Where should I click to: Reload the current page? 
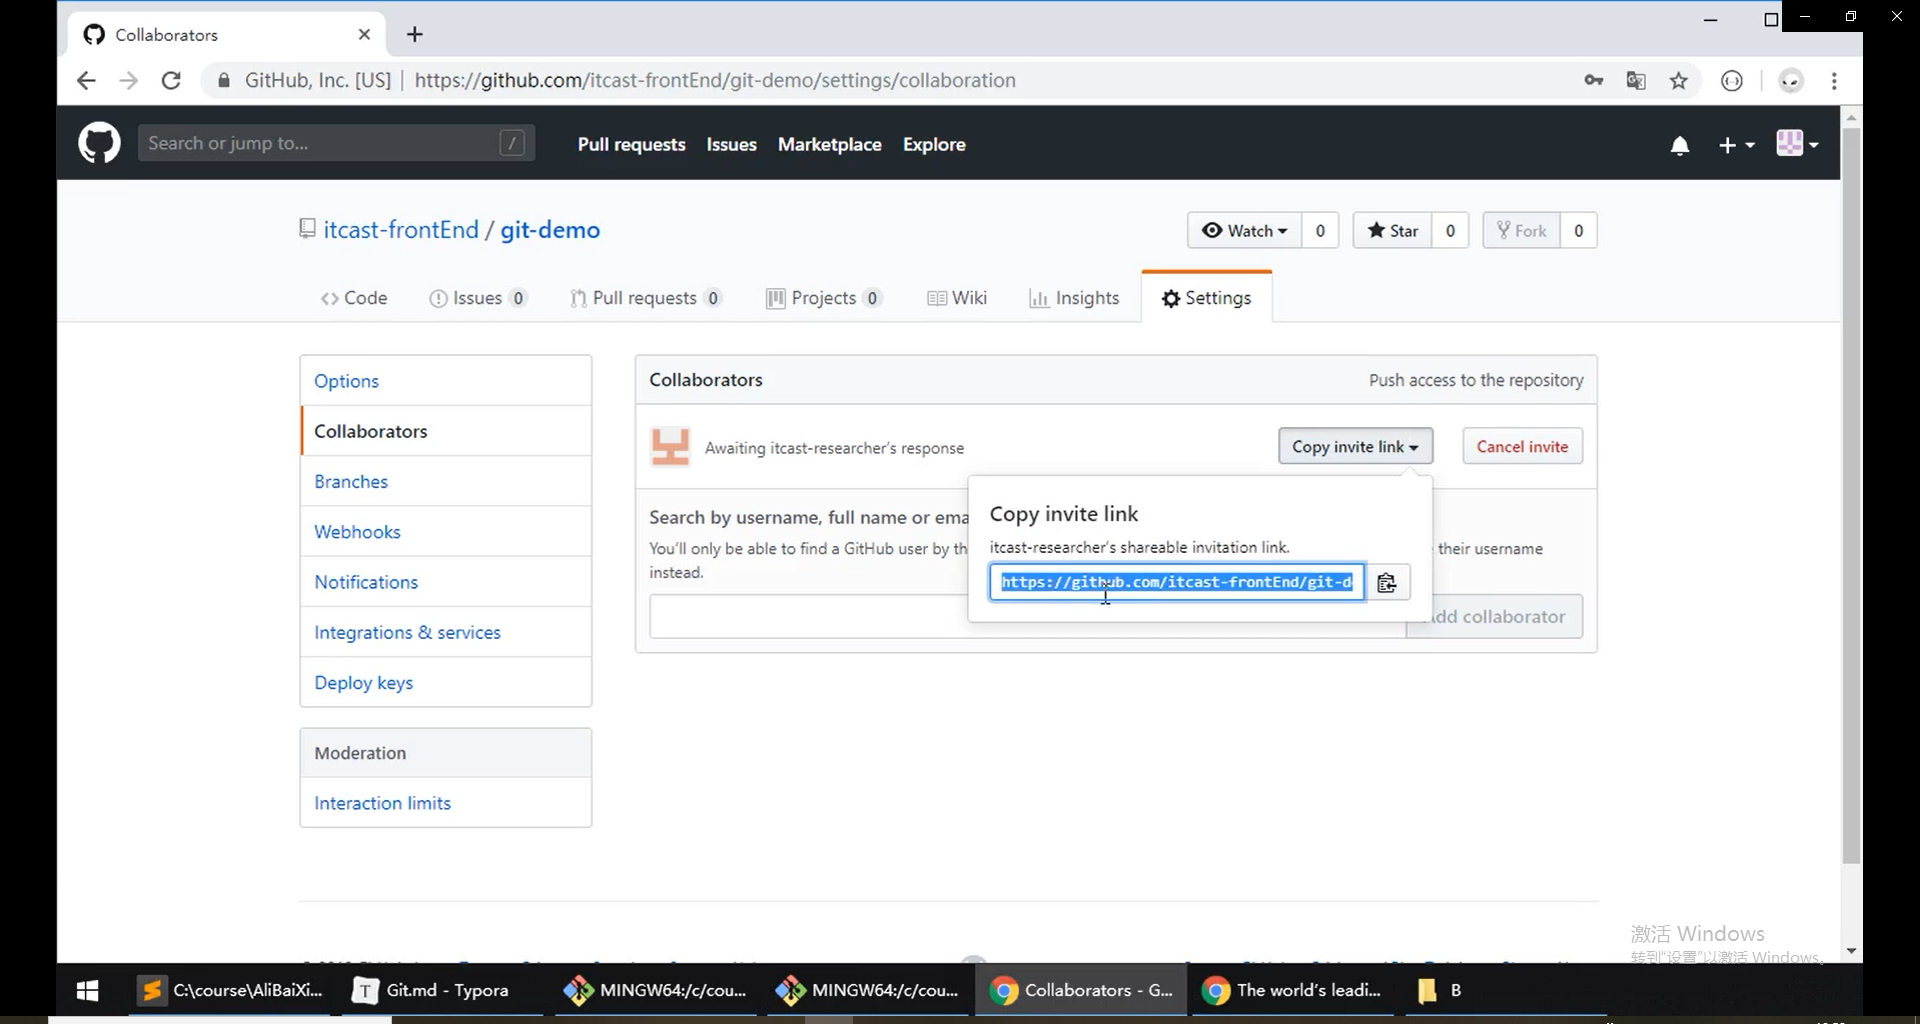tap(171, 80)
